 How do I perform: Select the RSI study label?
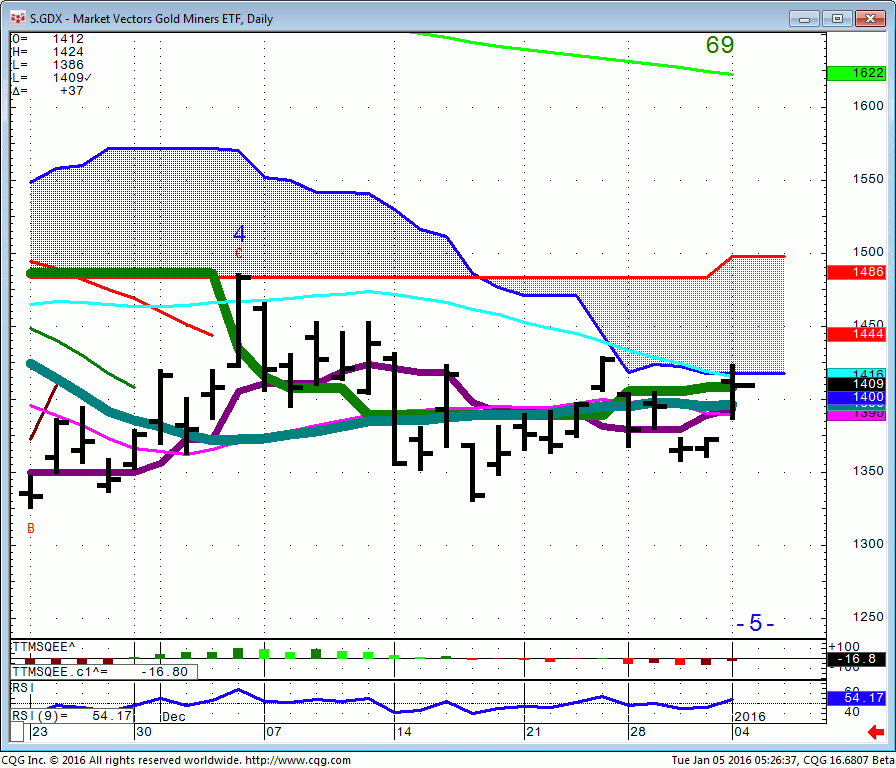tap(21, 688)
